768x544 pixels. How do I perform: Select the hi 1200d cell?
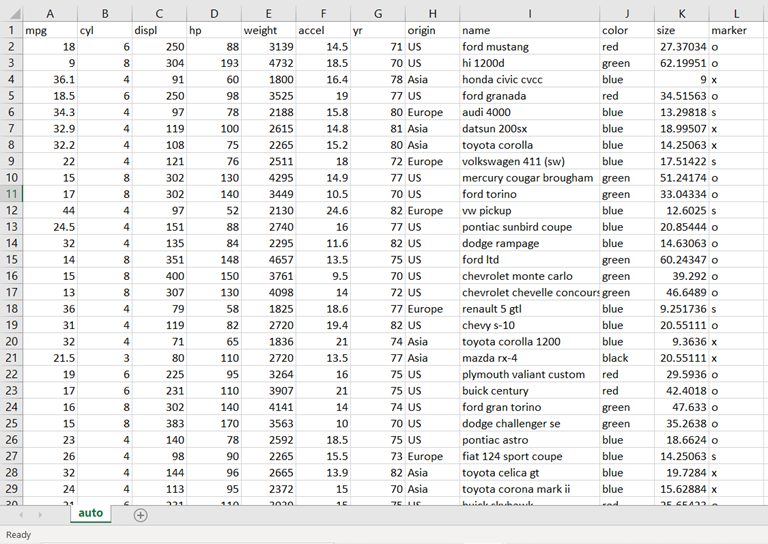point(529,63)
